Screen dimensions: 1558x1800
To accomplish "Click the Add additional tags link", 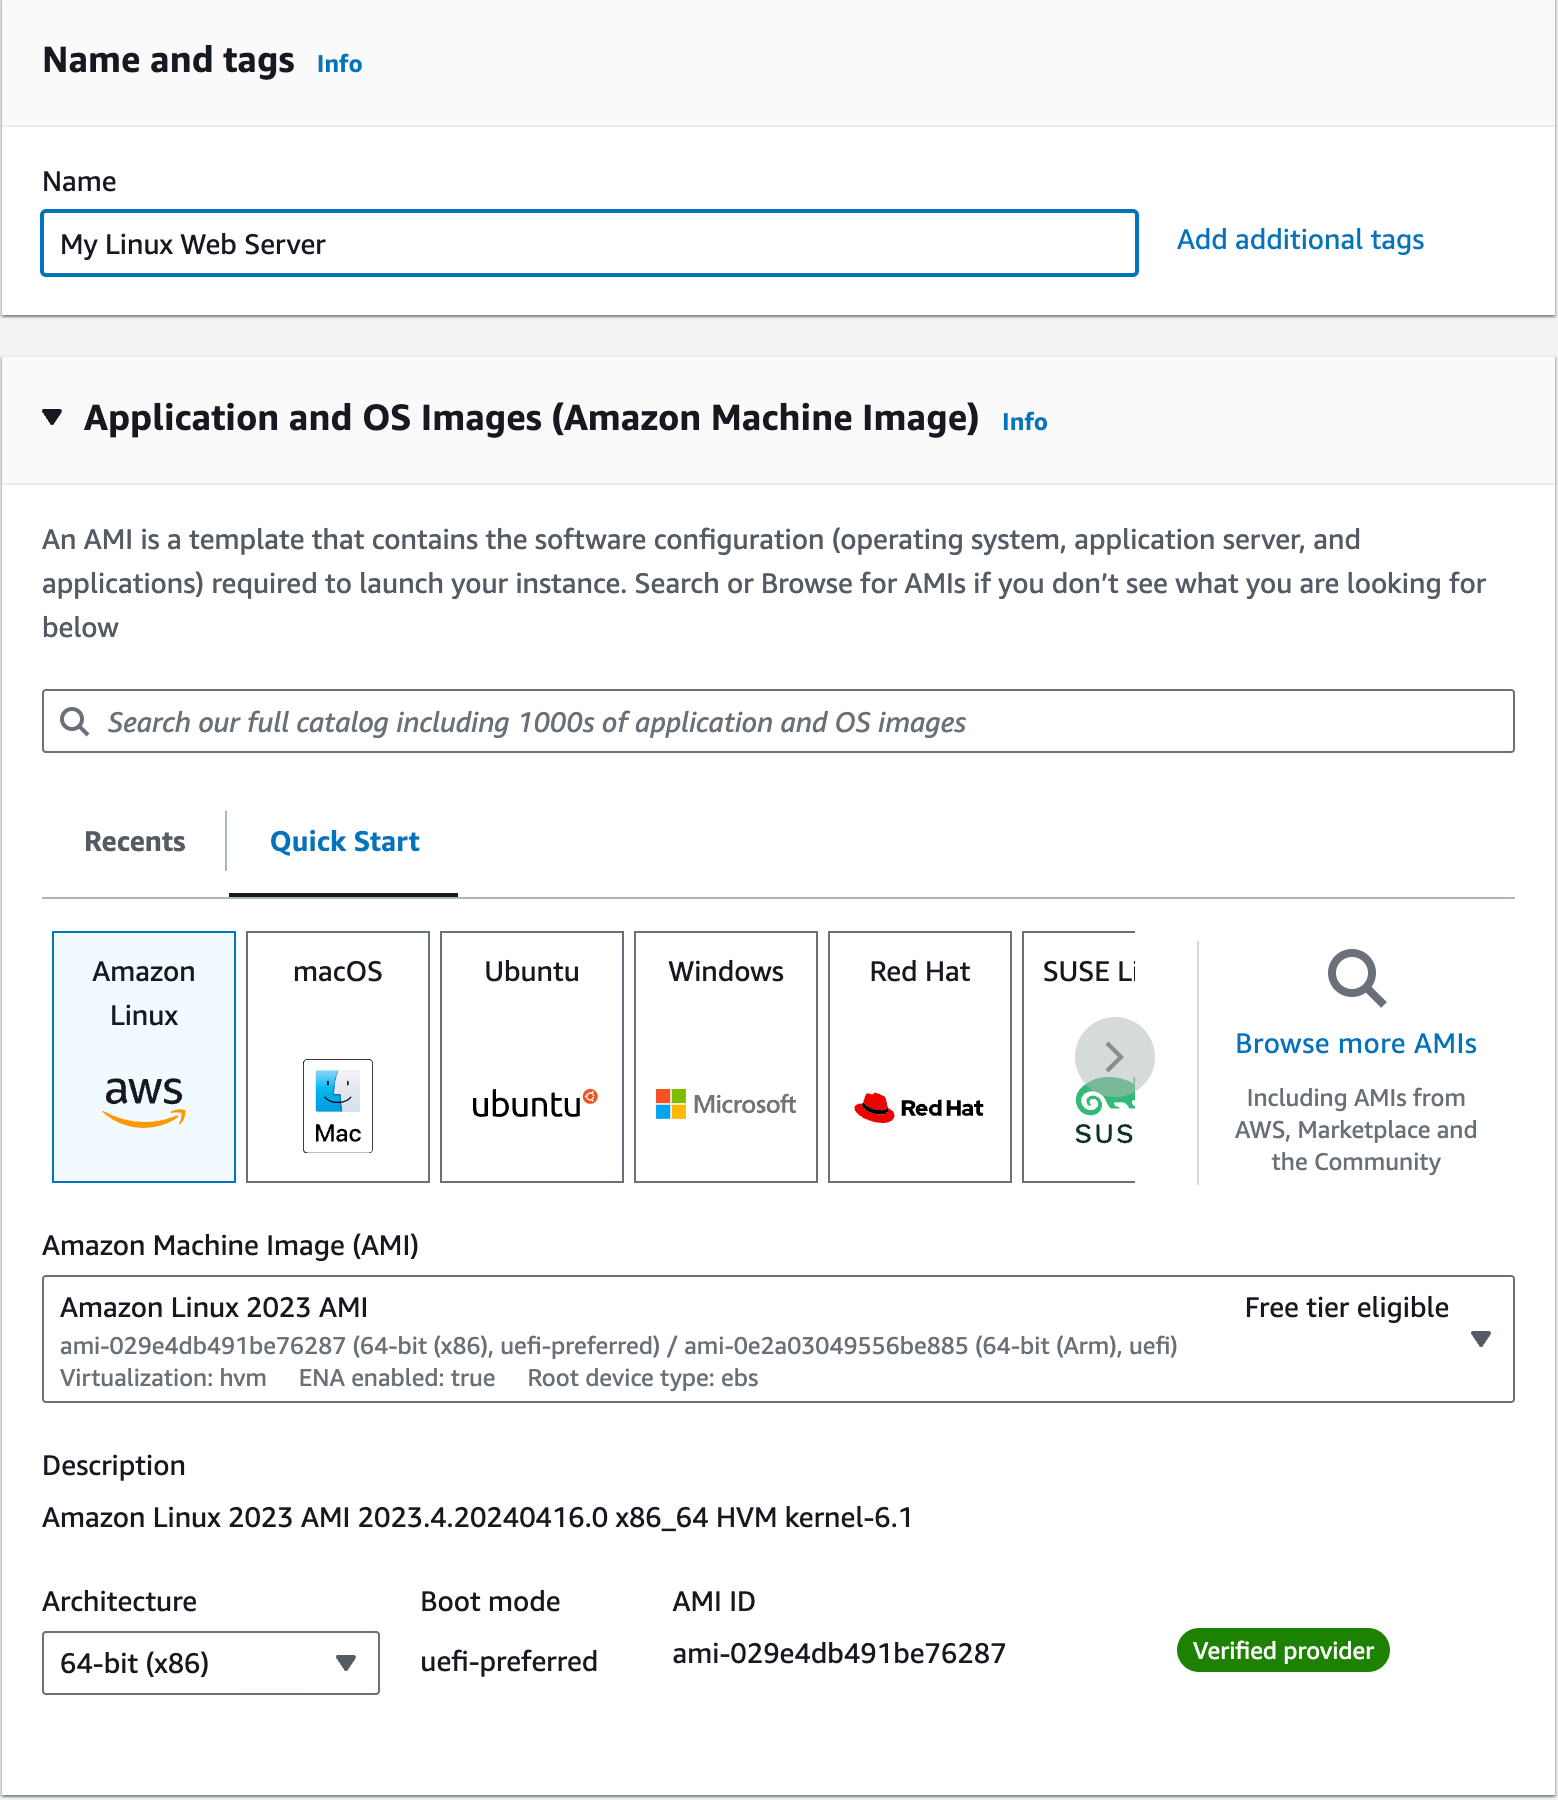I will (x=1300, y=240).
